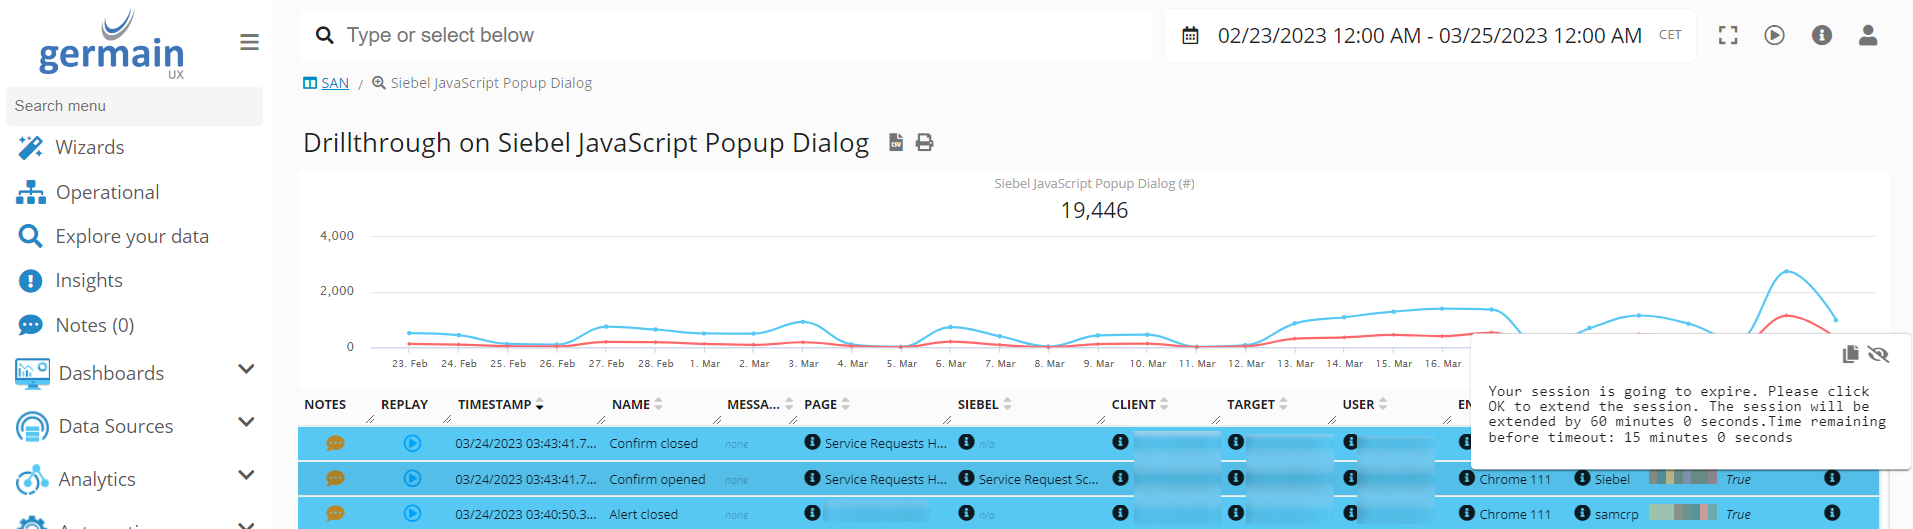Click the SAN breadcrumb link
The image size is (1913, 529).
pyautogui.click(x=334, y=83)
